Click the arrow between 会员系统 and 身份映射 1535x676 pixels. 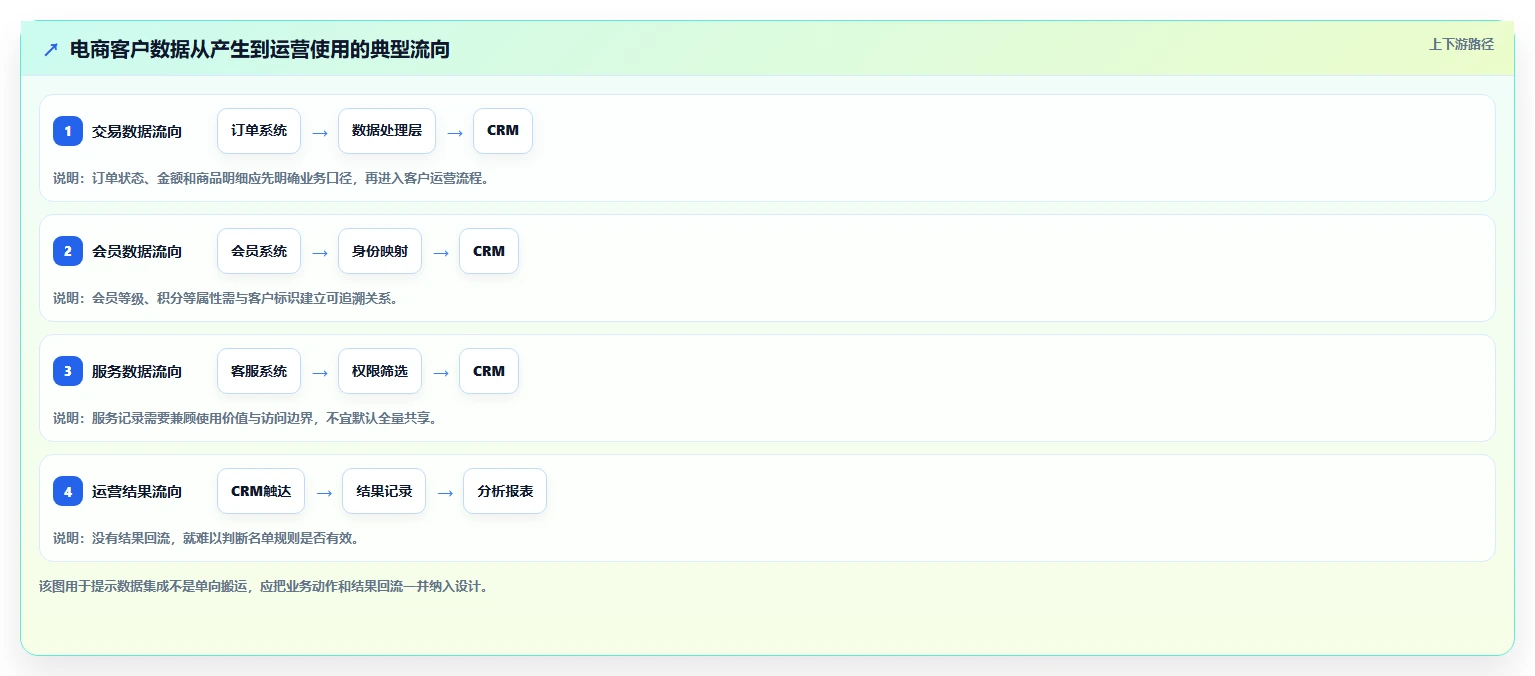pyautogui.click(x=320, y=252)
